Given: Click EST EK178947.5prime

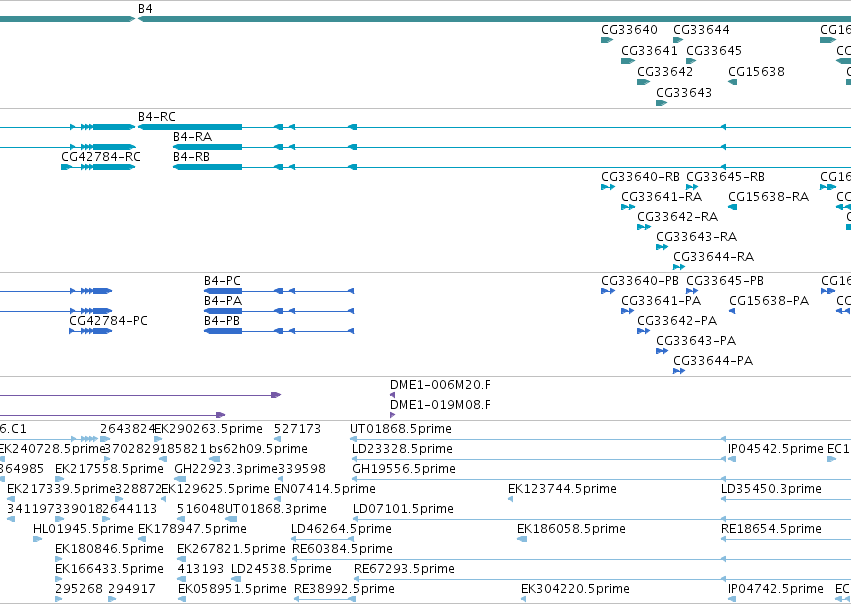Looking at the screenshot, I should [x=192, y=529].
